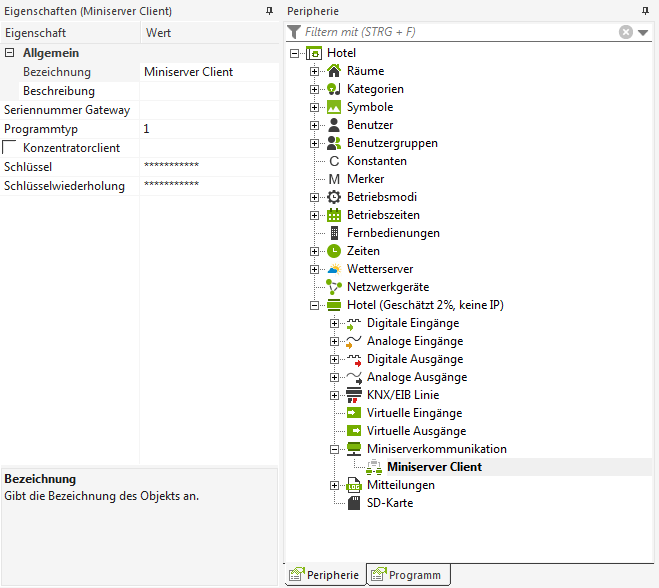Toggle the Konzentratorclient checkbox

[10, 148]
